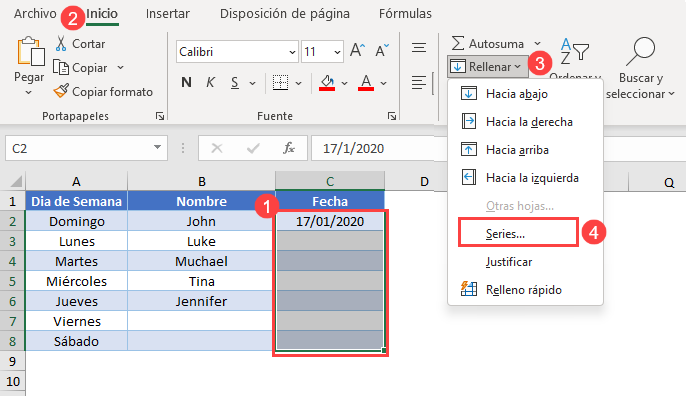Screen dimensions: 686x396
Task: Click the Fecha header cell
Action: tap(330, 201)
